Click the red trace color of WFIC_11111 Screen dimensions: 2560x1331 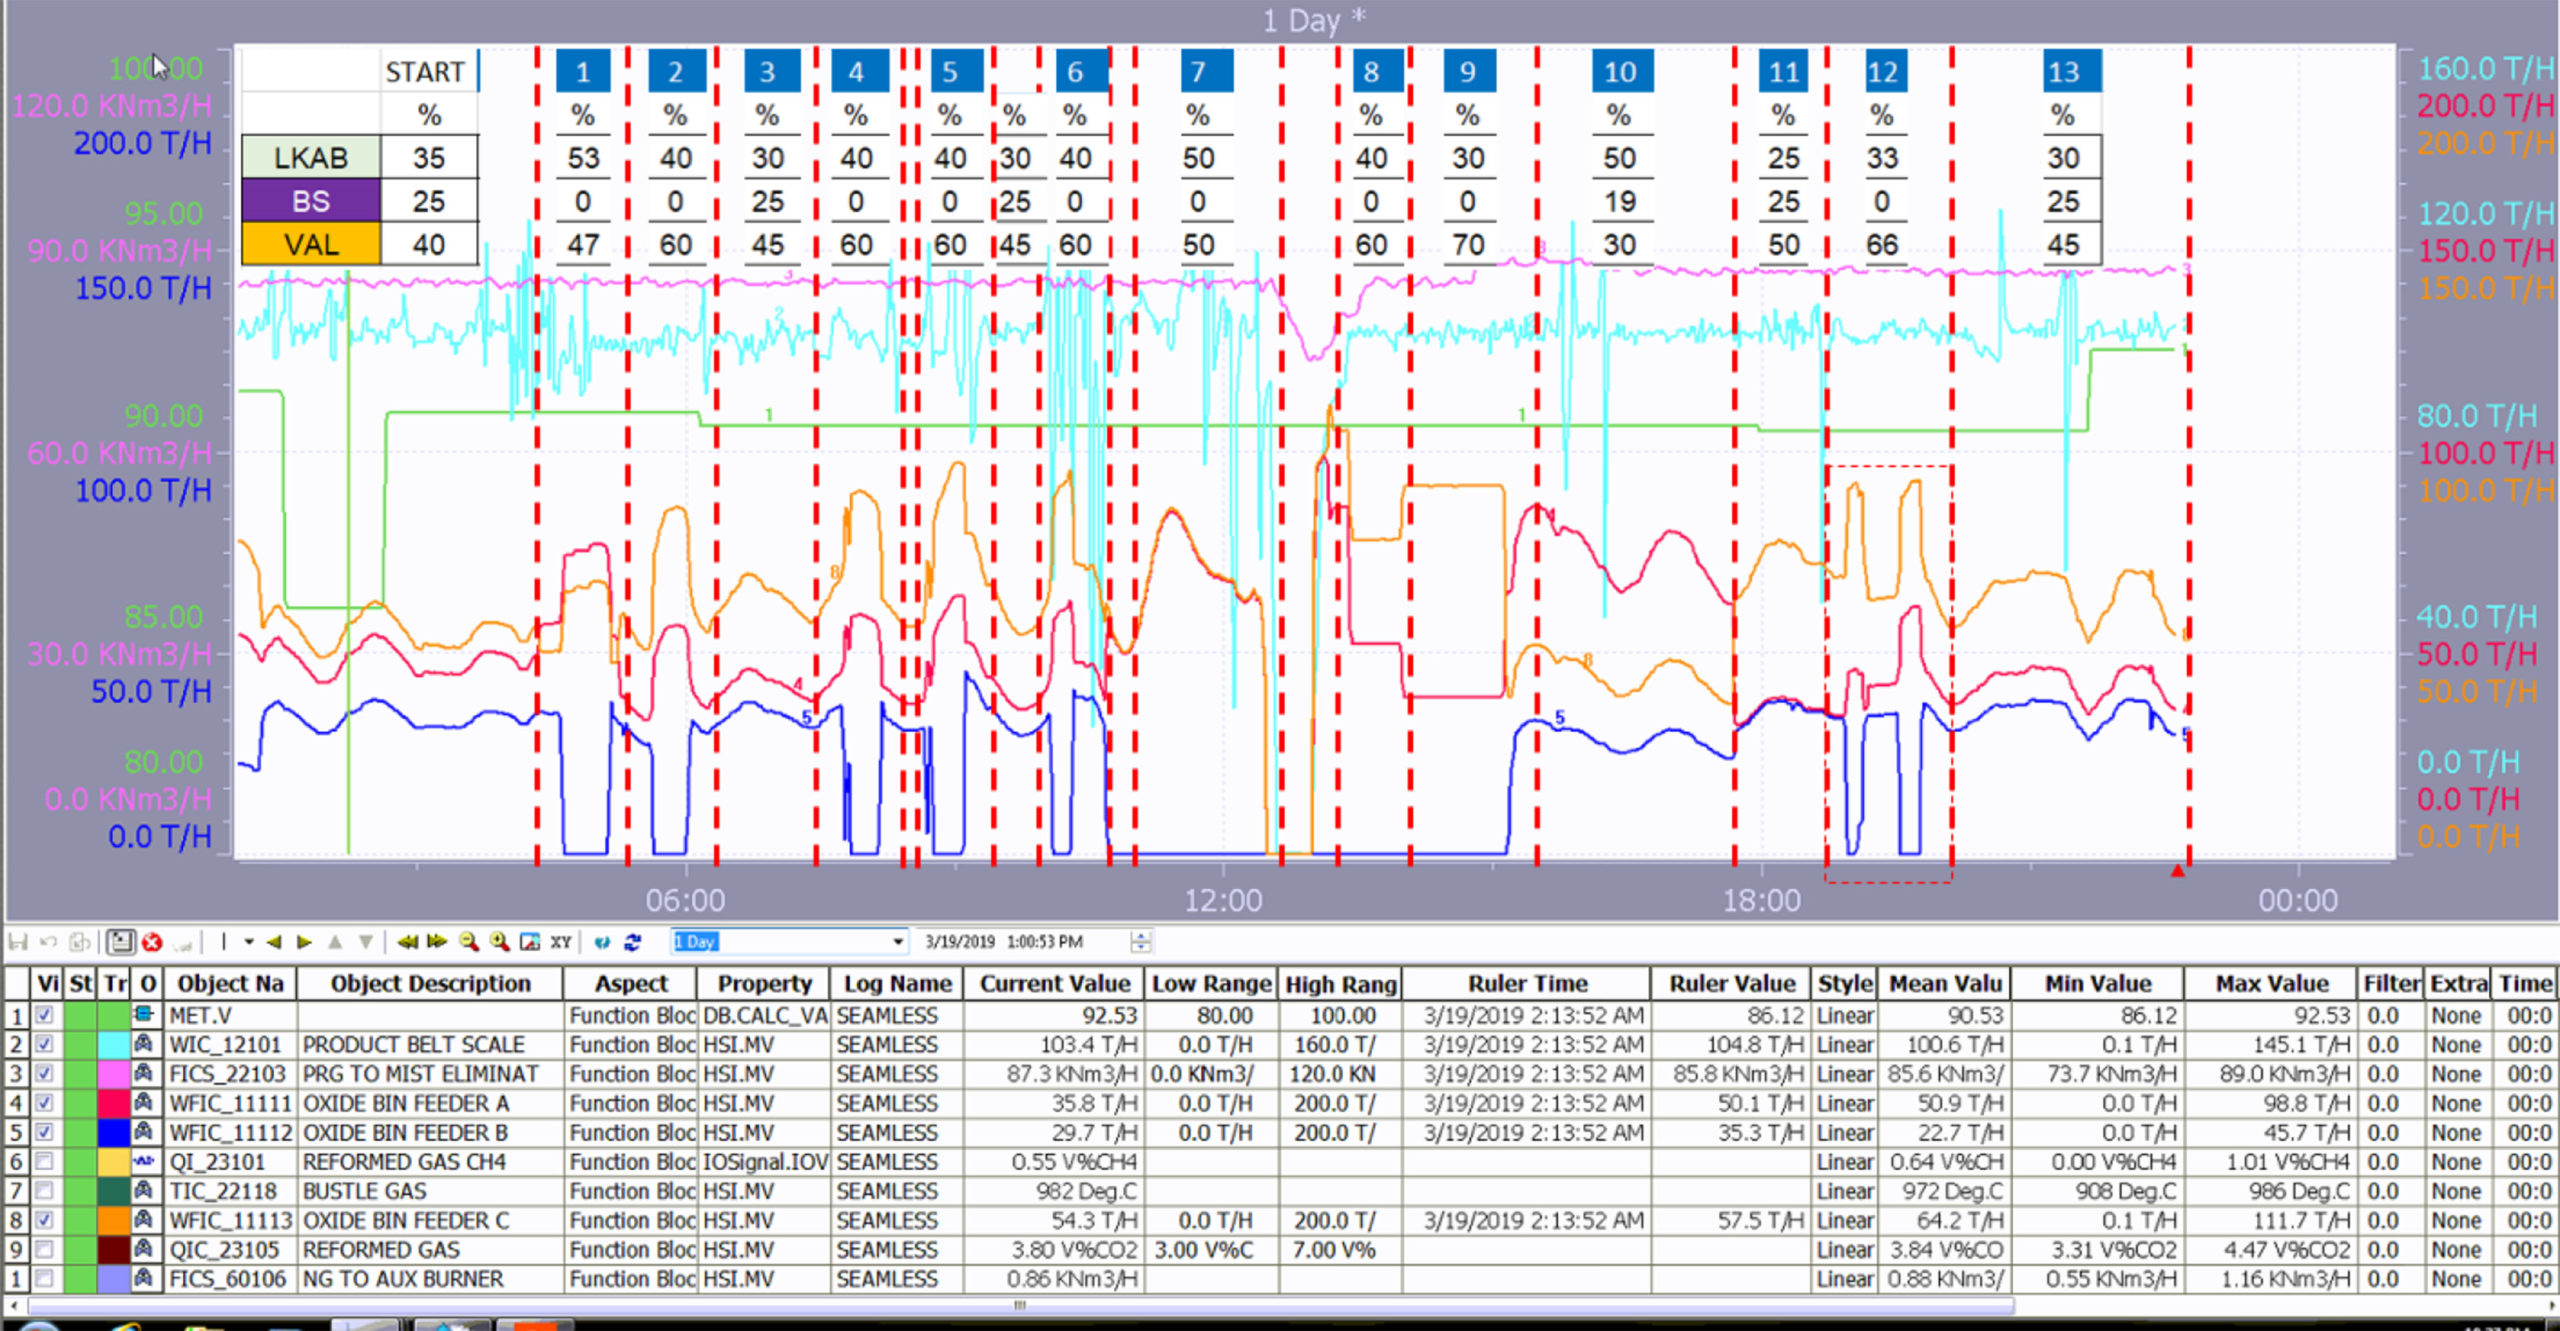114,1103
